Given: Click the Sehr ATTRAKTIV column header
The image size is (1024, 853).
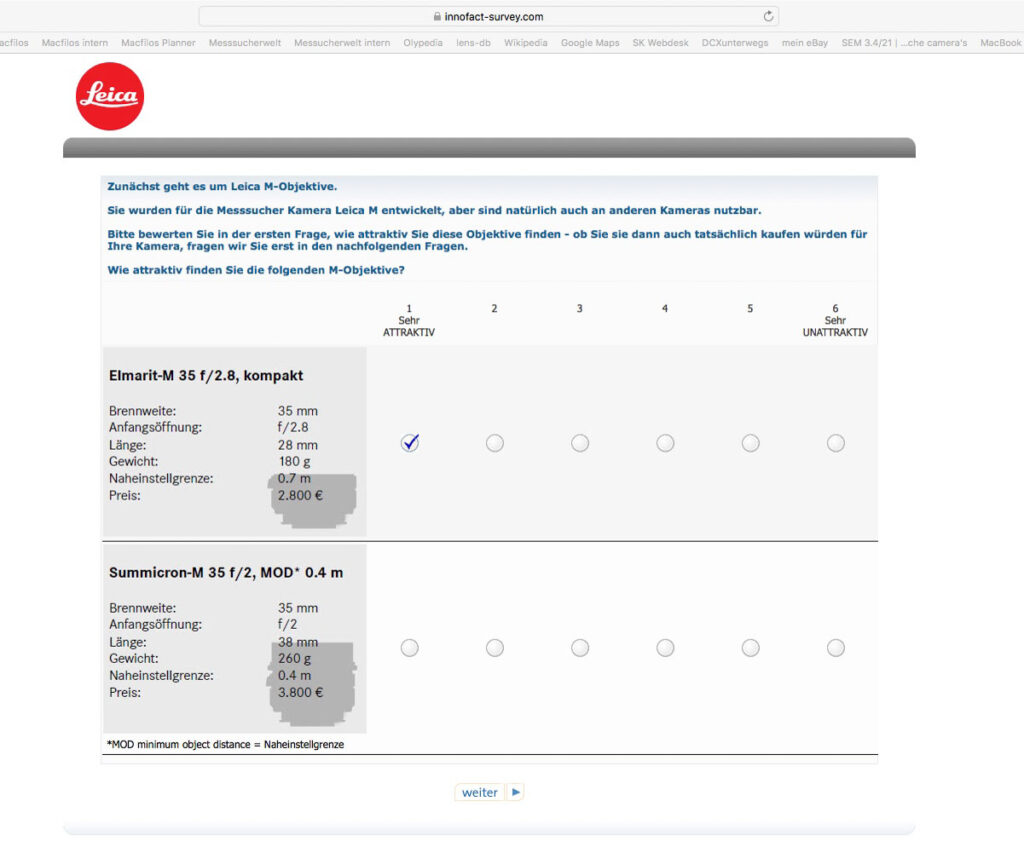Looking at the screenshot, I should click(409, 320).
